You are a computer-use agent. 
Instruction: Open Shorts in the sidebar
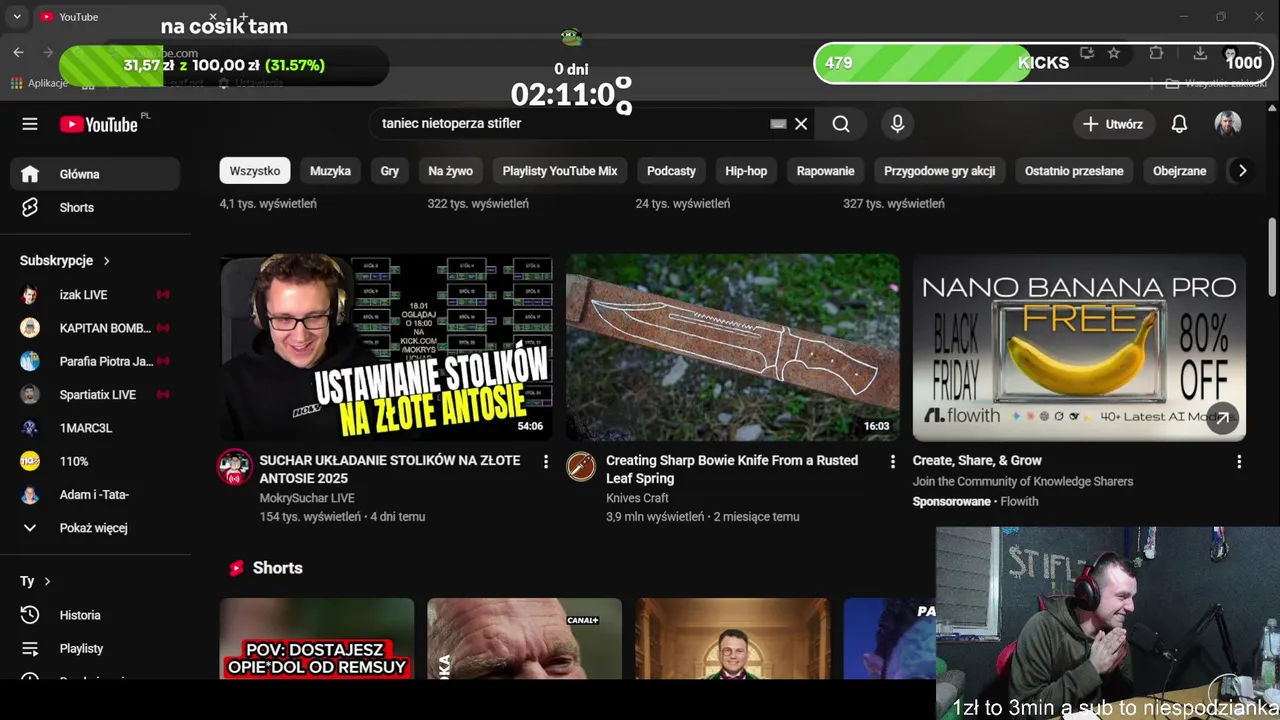click(x=96, y=208)
